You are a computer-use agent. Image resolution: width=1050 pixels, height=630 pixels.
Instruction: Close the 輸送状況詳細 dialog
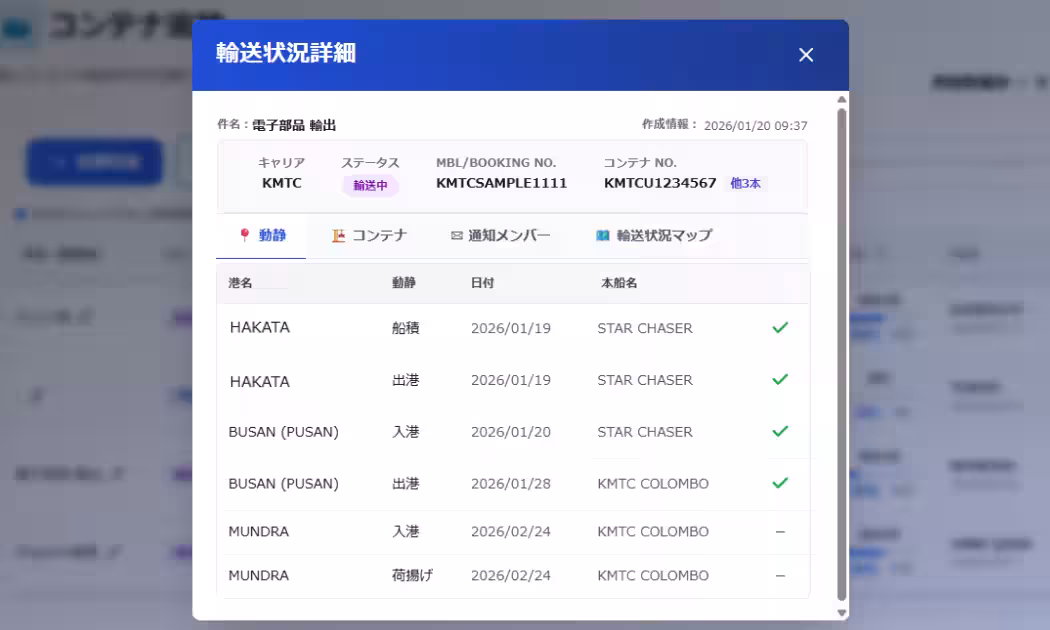coord(806,54)
